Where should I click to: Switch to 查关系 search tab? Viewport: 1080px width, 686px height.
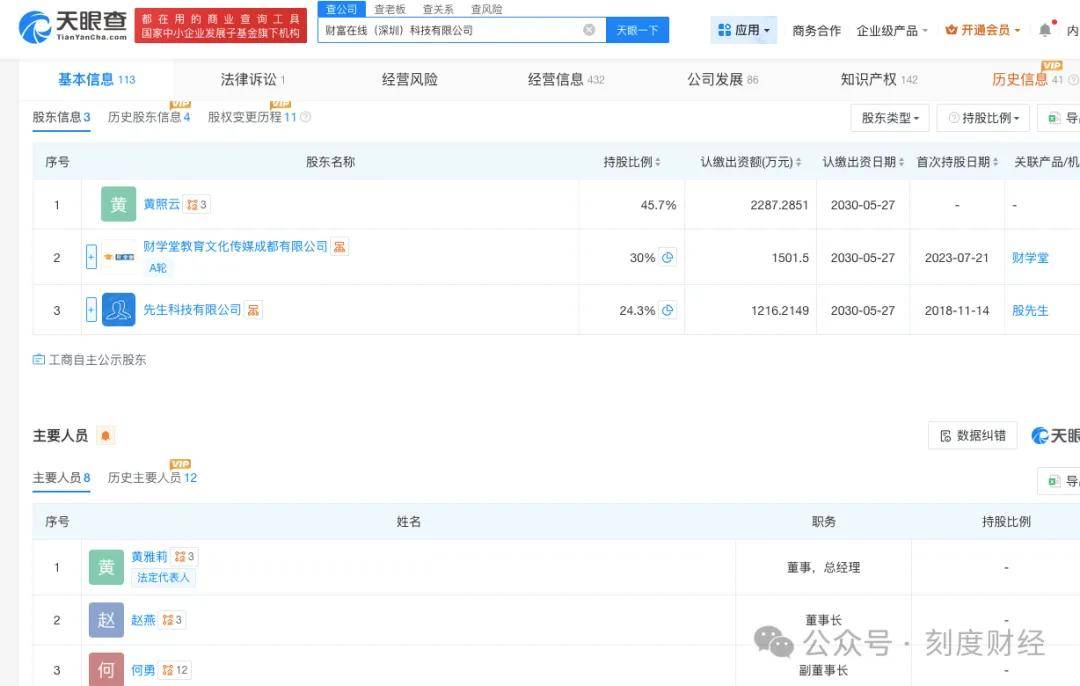[x=438, y=9]
